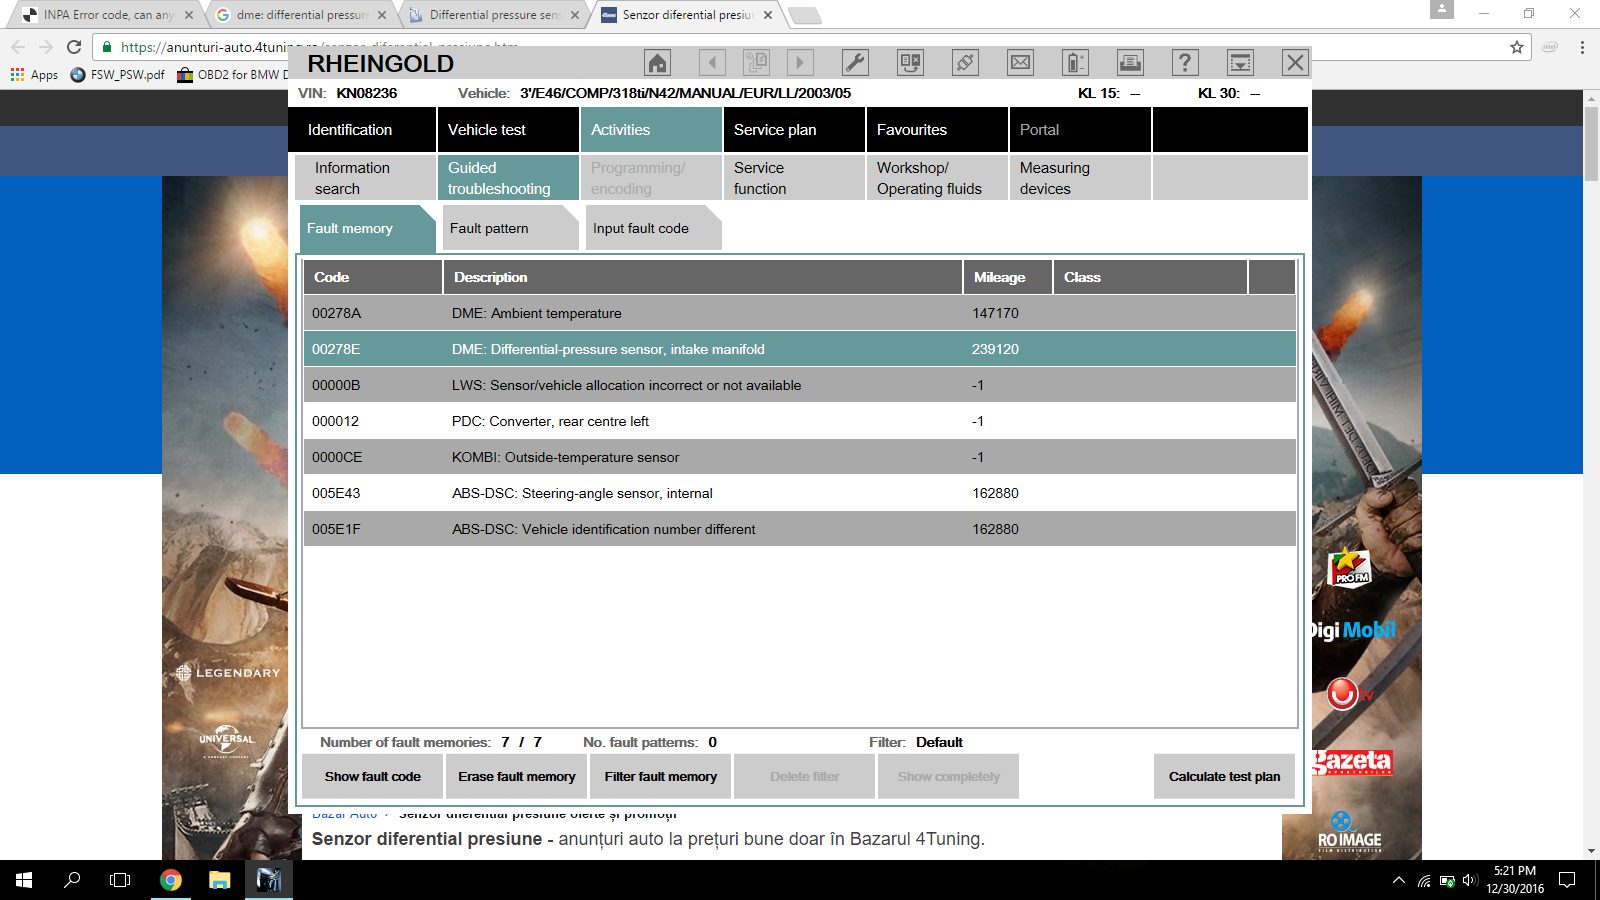Sort by the Code column header

[x=373, y=277]
